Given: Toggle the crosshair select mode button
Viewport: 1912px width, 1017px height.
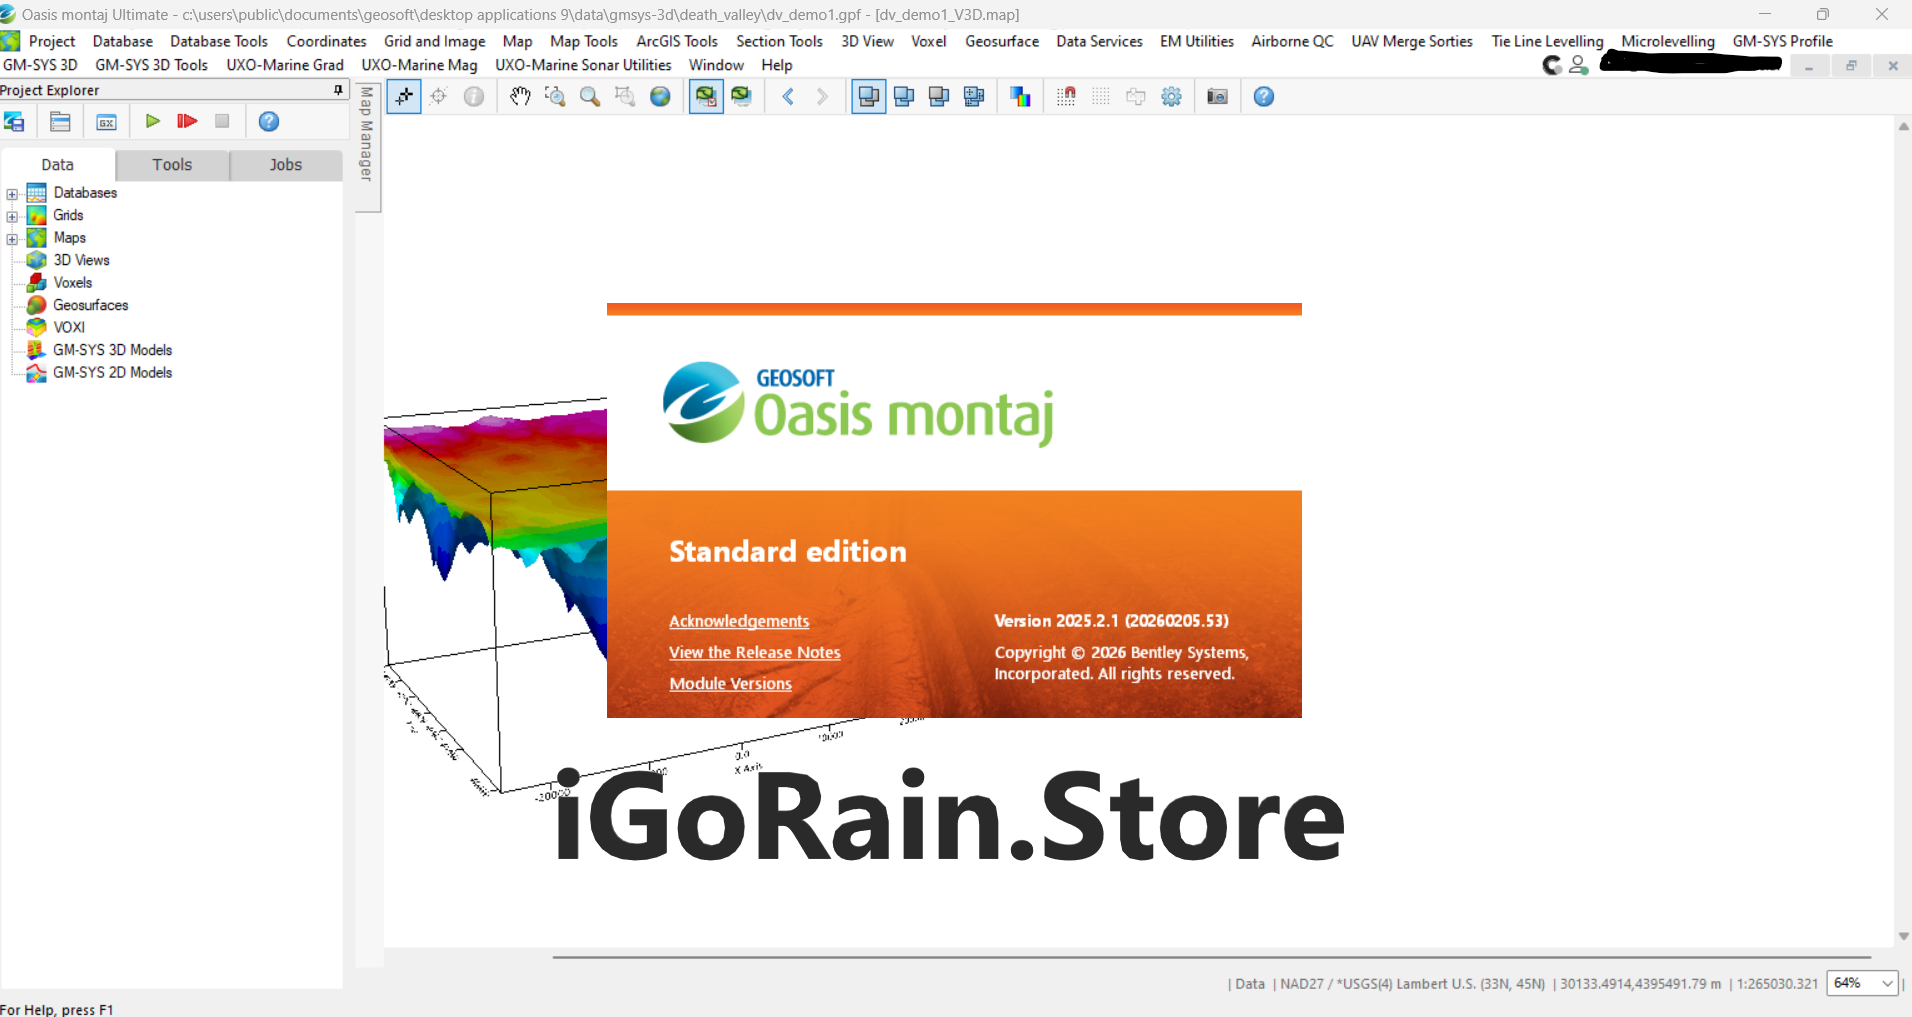Looking at the screenshot, I should pyautogui.click(x=404, y=97).
